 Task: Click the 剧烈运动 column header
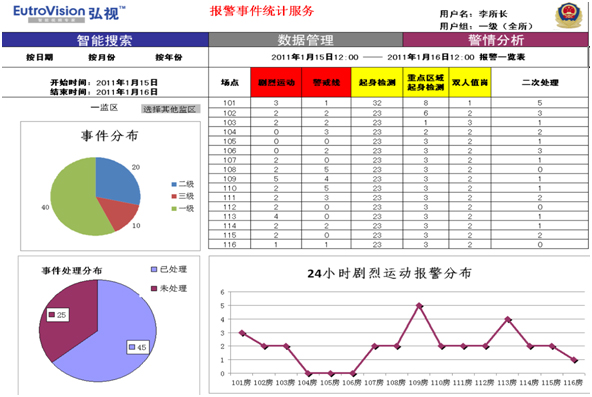pyautogui.click(x=276, y=82)
